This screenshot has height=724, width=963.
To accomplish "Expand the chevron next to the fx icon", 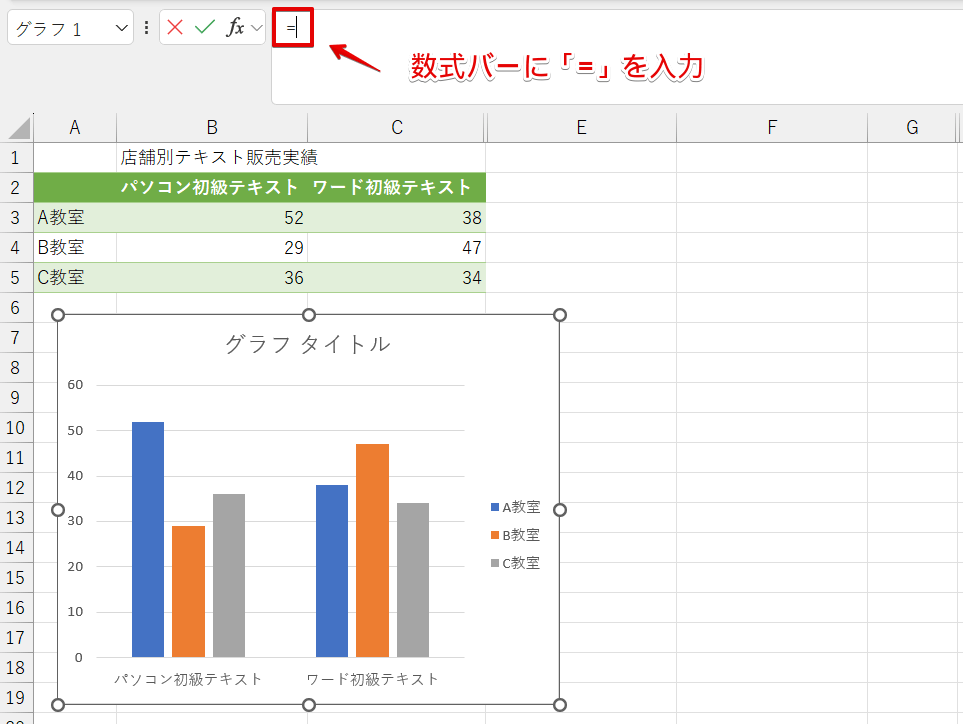I will (x=257, y=28).
